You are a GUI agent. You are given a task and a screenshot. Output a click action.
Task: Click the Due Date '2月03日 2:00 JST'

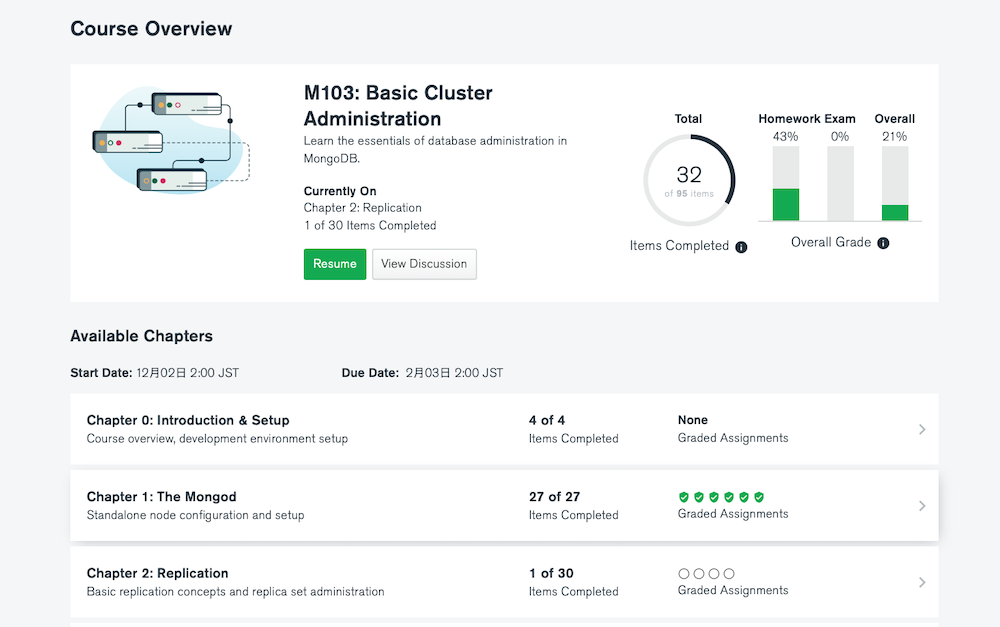pos(454,373)
